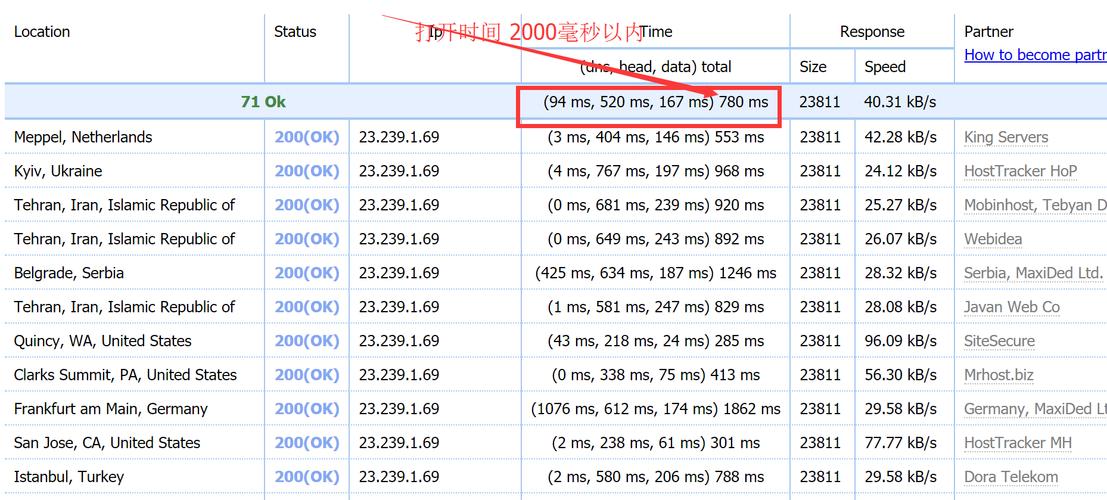Visit the SiteSecure partner link
The image size is (1107, 500).
tap(999, 341)
